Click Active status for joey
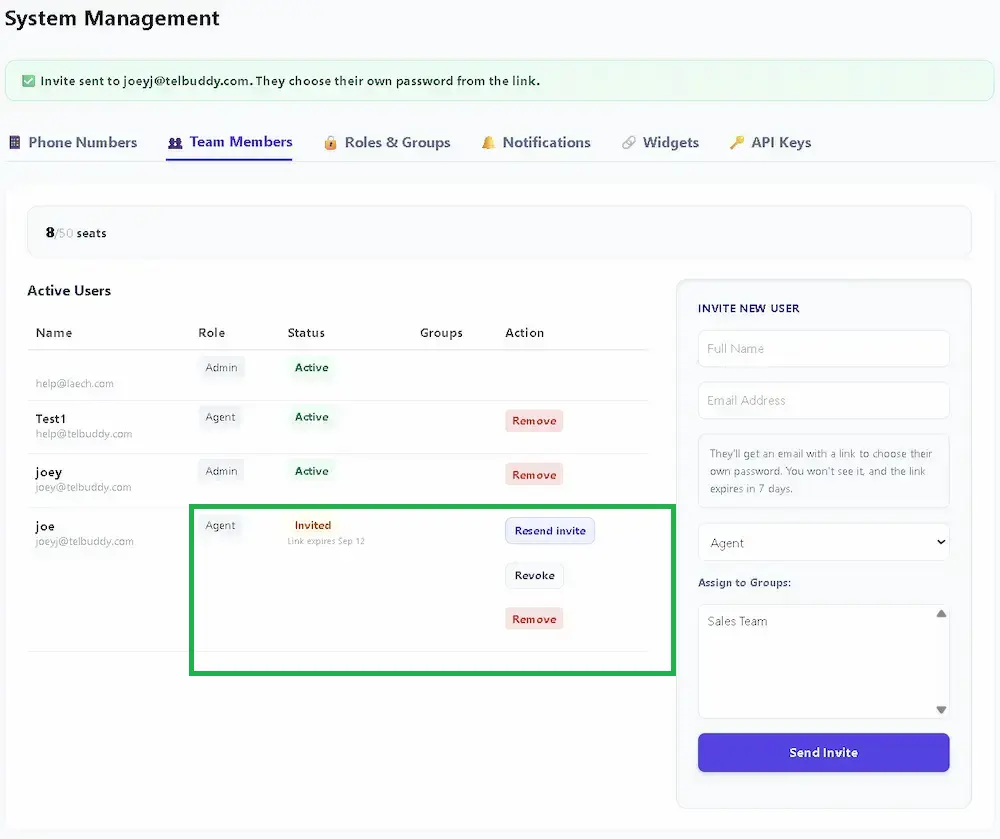The height and width of the screenshot is (839, 1000). click(x=312, y=471)
